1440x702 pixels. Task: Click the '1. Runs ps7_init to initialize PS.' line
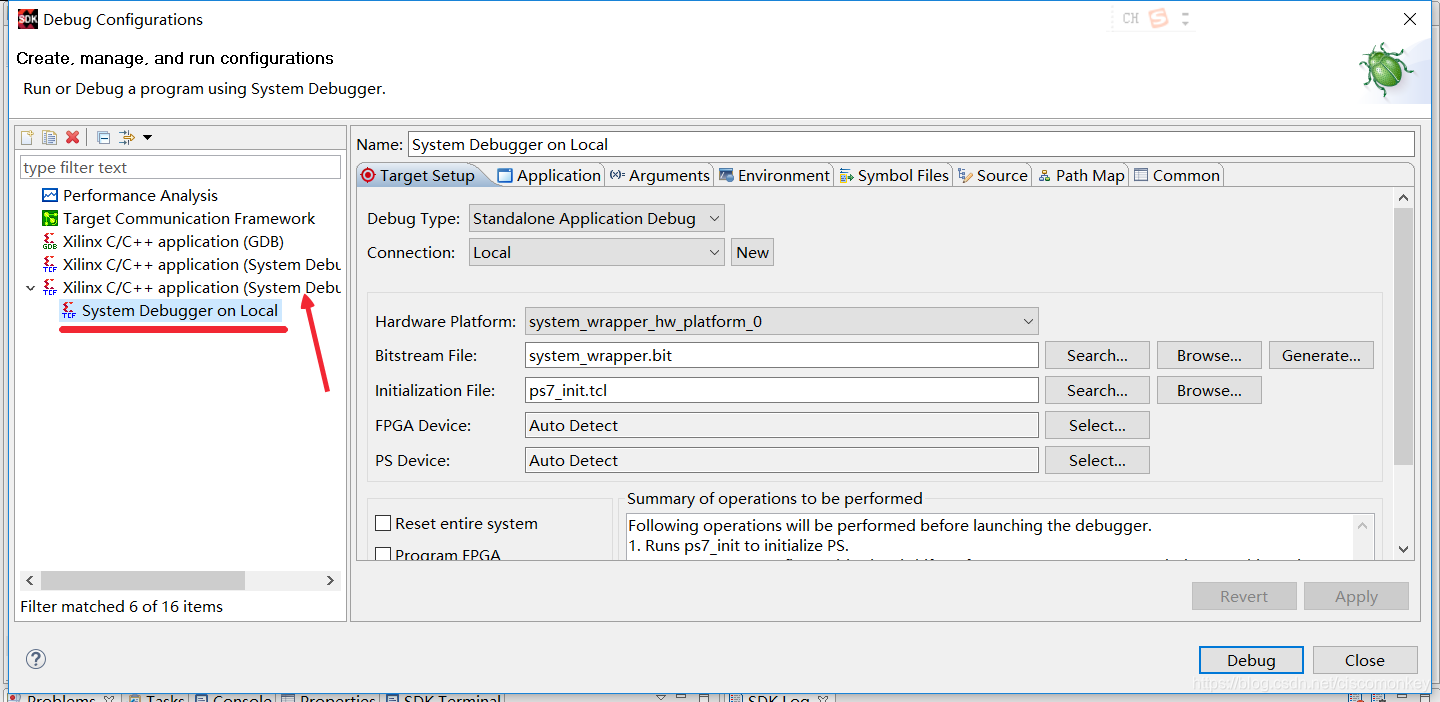click(738, 545)
